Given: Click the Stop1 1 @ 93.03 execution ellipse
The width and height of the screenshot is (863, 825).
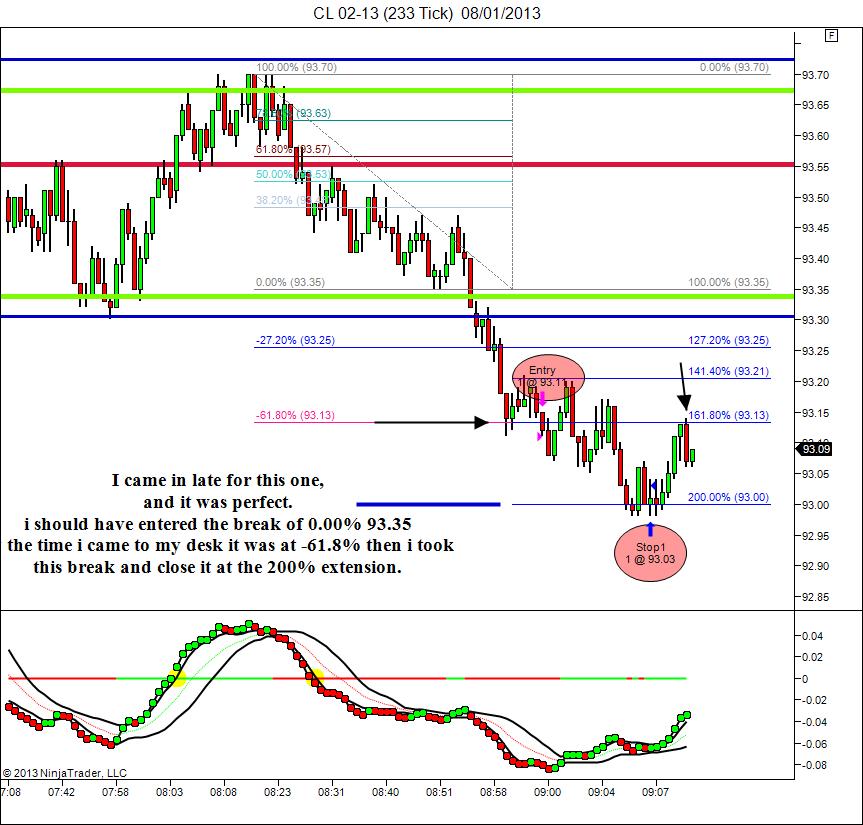Looking at the screenshot, I should pos(651,553).
